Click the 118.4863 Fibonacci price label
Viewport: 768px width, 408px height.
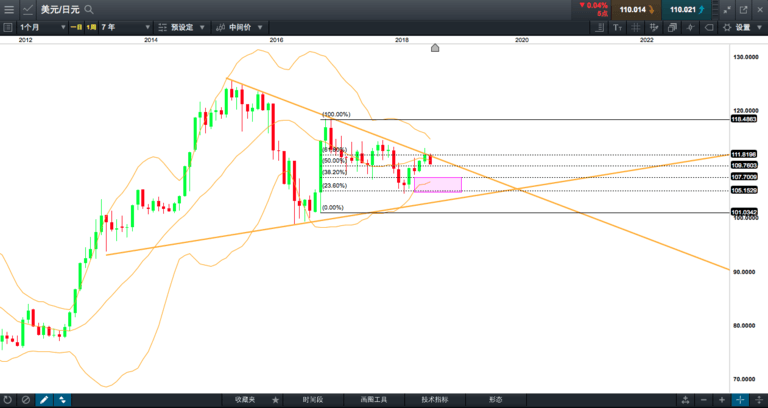pos(744,119)
